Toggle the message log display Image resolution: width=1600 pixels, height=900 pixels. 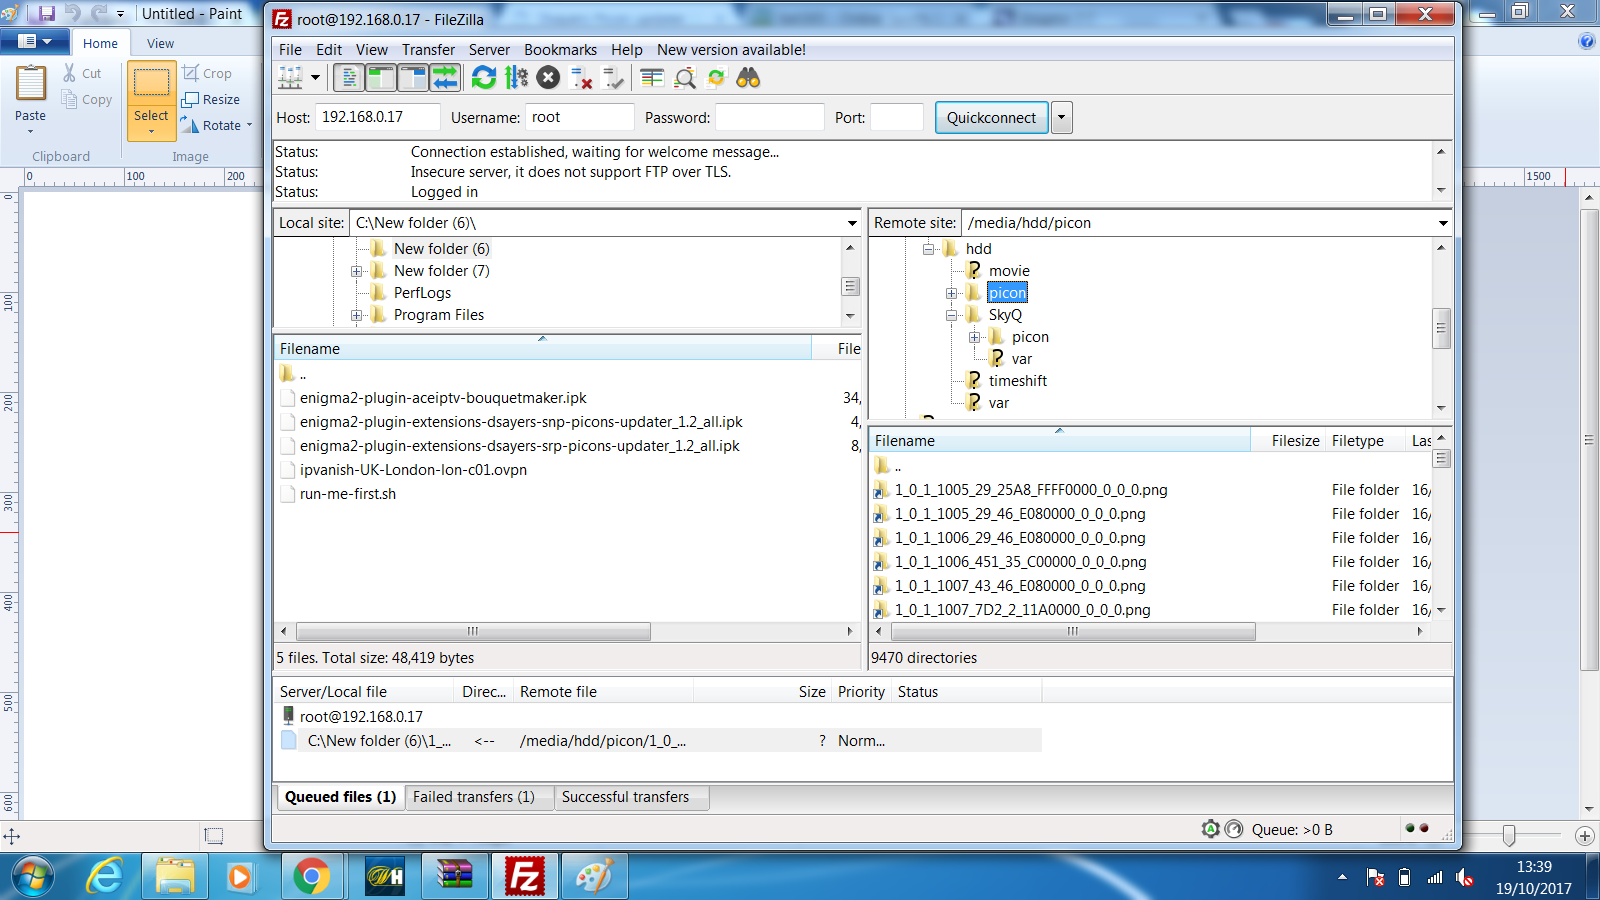[x=349, y=77]
